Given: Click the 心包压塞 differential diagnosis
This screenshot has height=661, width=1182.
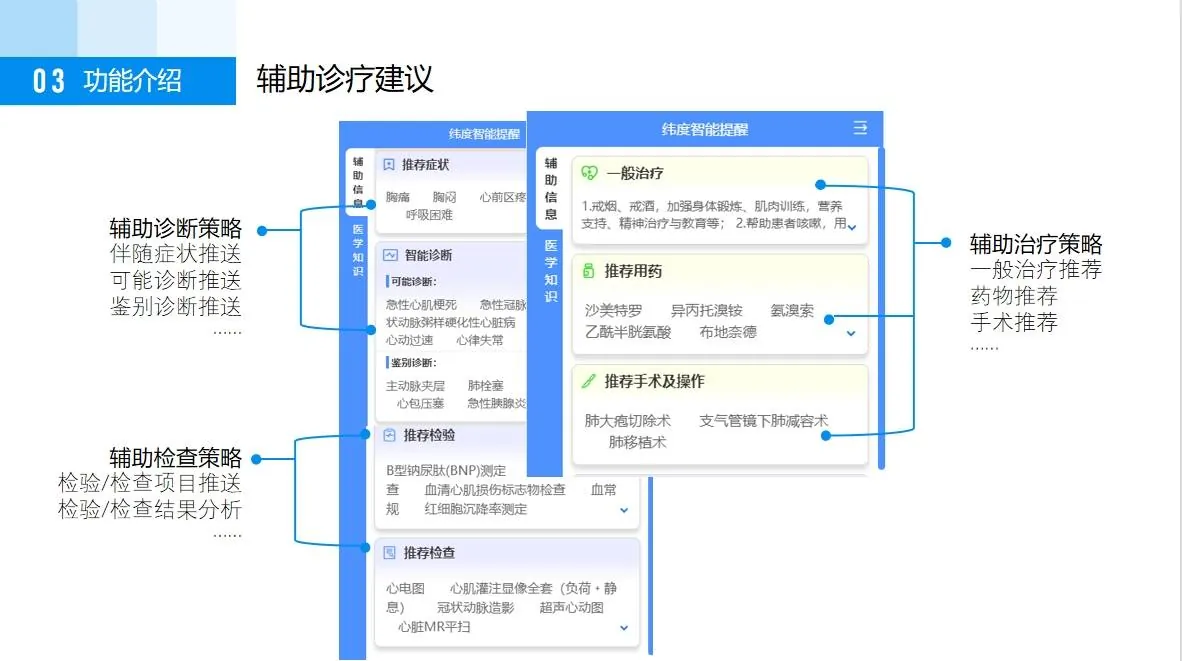Looking at the screenshot, I should tap(421, 403).
